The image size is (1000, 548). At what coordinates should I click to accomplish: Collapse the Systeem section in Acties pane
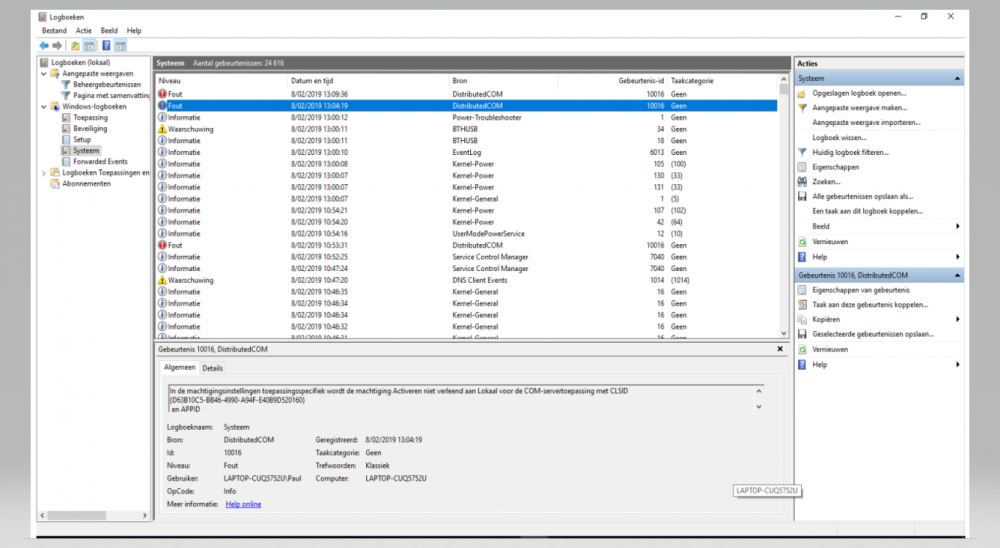pos(958,78)
